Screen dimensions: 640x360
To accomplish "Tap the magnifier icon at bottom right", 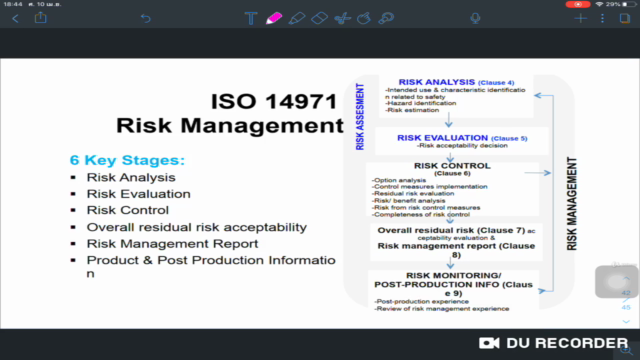I will point(626,350).
